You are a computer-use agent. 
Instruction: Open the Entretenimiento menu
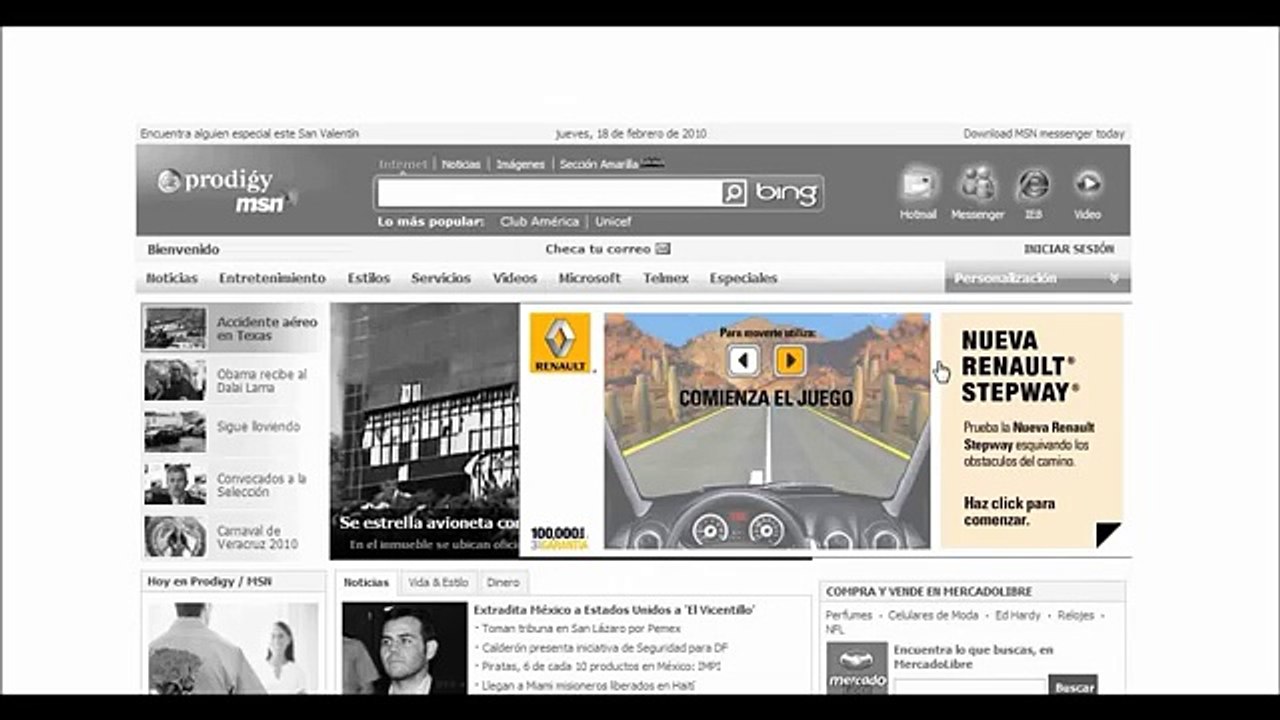272,278
